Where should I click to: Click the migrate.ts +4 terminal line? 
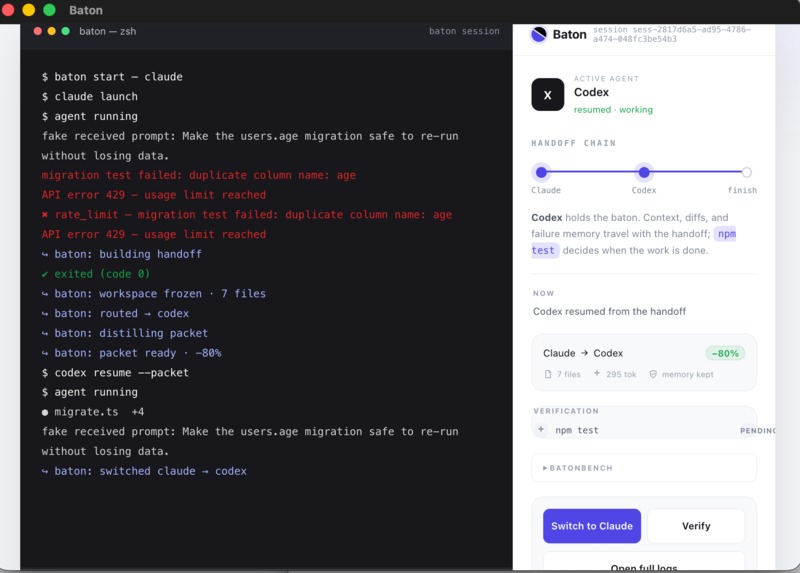point(93,412)
